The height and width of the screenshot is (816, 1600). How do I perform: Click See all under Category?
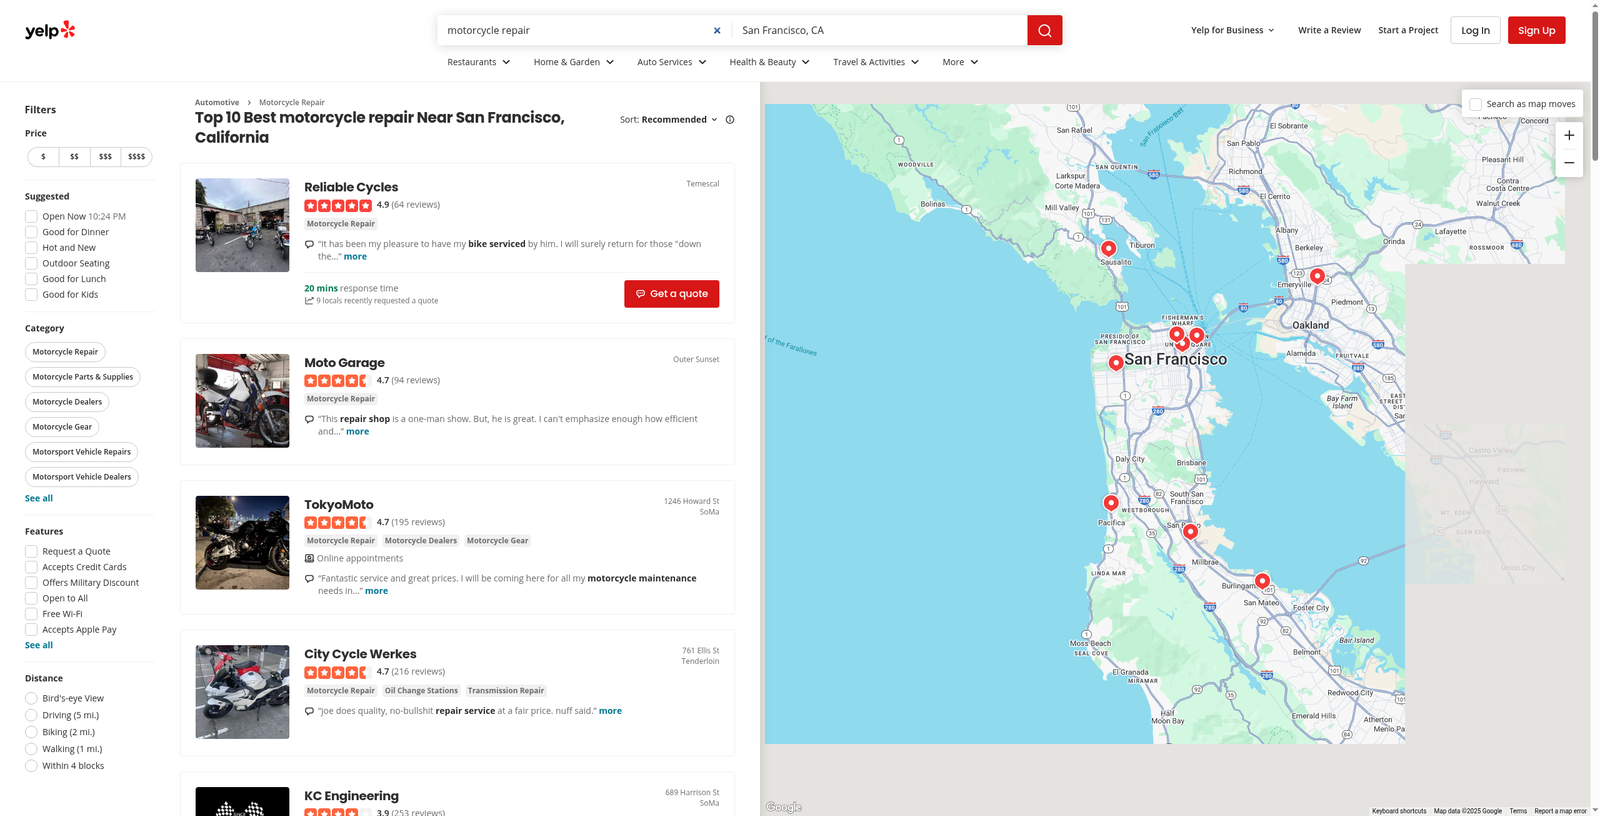point(39,498)
